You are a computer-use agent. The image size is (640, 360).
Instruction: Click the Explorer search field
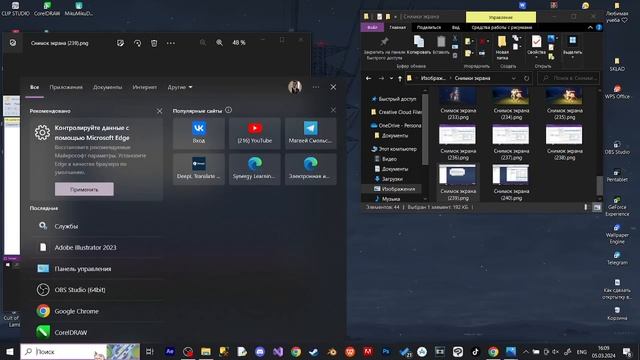[569, 78]
